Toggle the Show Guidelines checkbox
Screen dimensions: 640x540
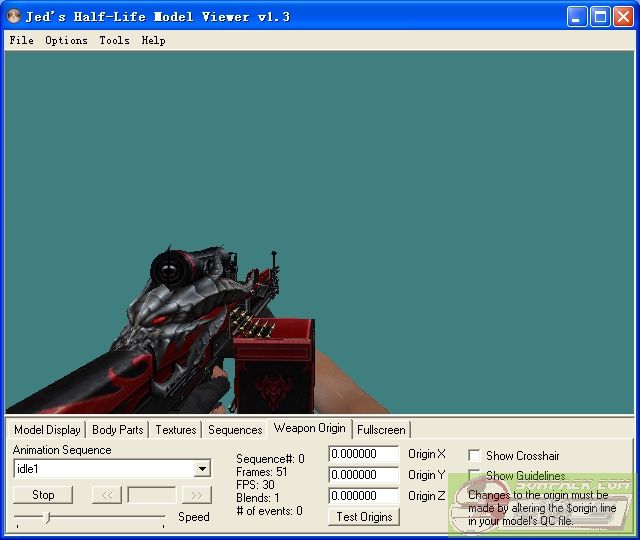474,476
